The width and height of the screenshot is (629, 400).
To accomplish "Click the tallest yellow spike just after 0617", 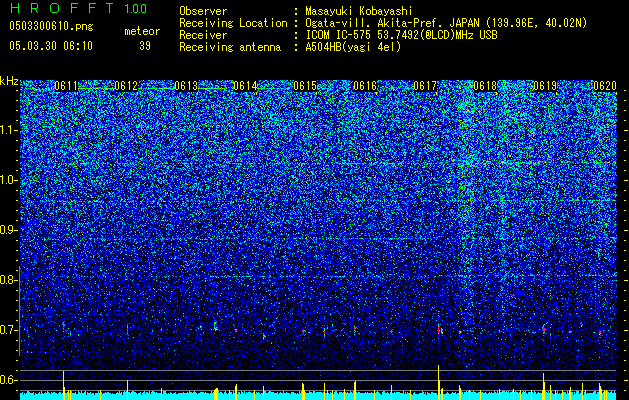I will coord(438,382).
